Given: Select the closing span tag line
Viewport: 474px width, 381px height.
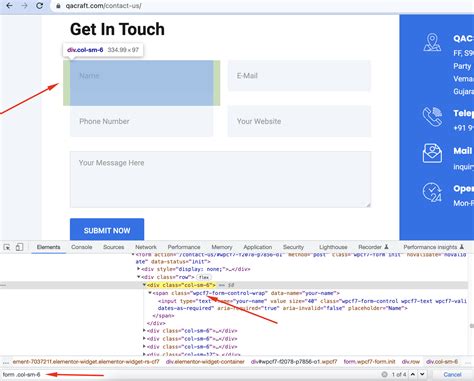Looking at the screenshot, I should pyautogui.click(x=163, y=316).
